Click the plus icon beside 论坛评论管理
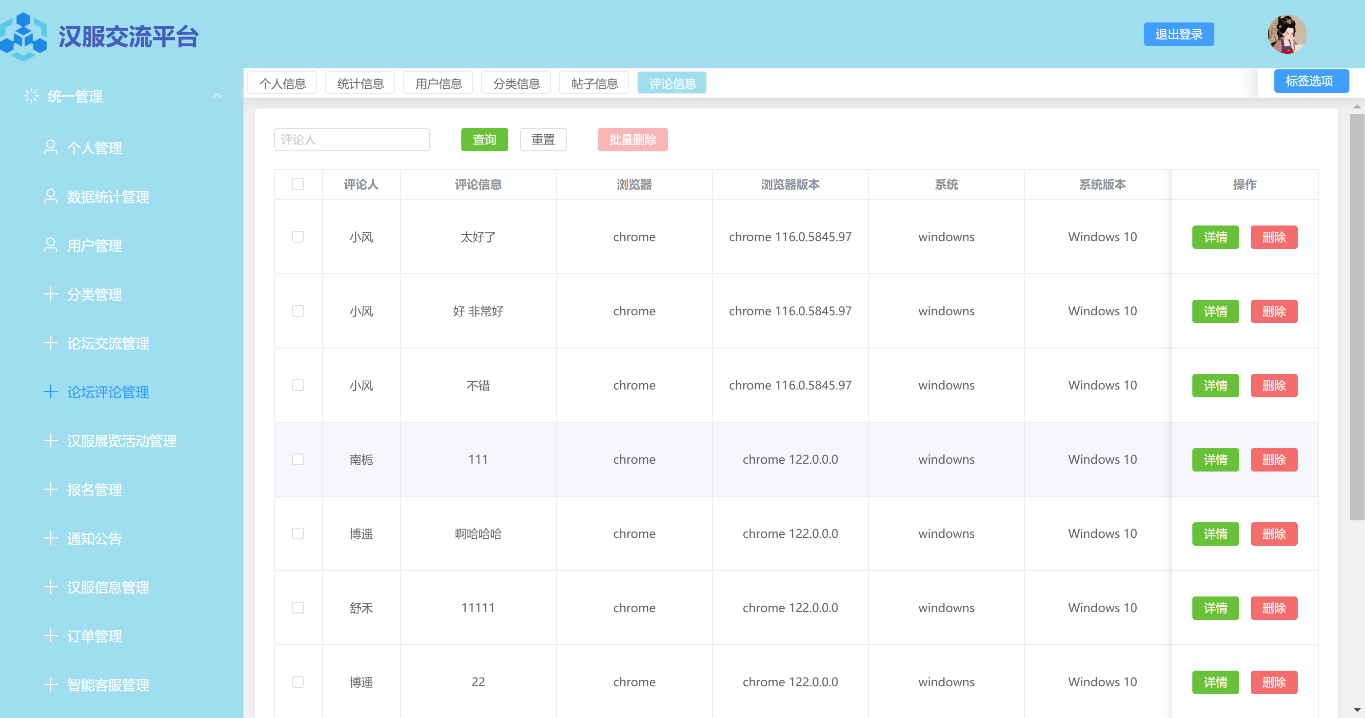Screen dimensions: 1365x718 point(50,392)
